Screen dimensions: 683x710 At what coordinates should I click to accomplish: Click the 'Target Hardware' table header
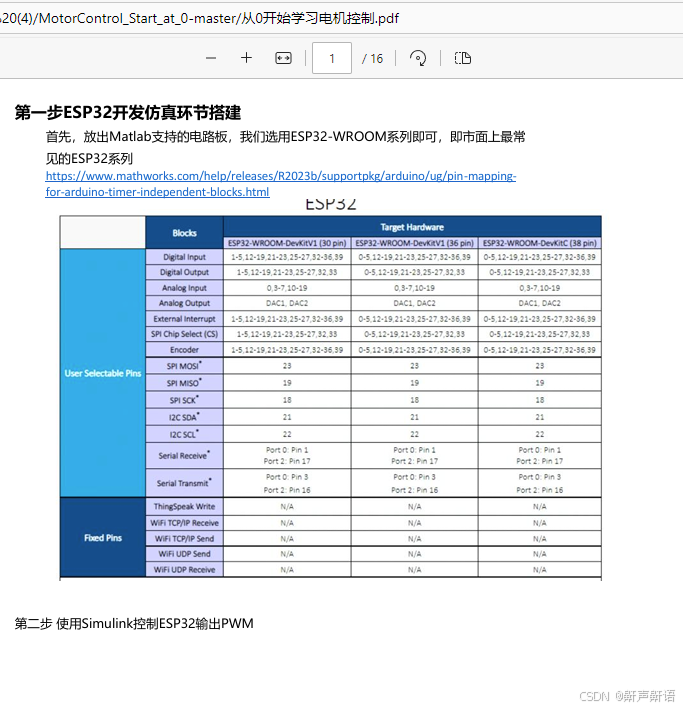point(412,227)
